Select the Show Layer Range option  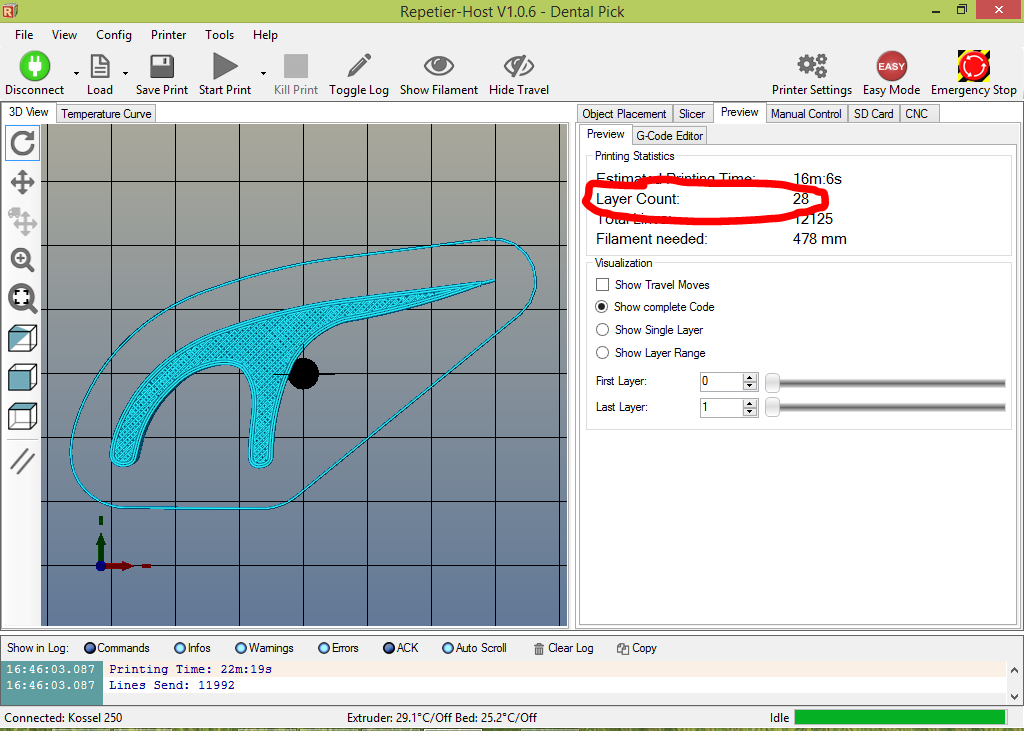pos(602,353)
